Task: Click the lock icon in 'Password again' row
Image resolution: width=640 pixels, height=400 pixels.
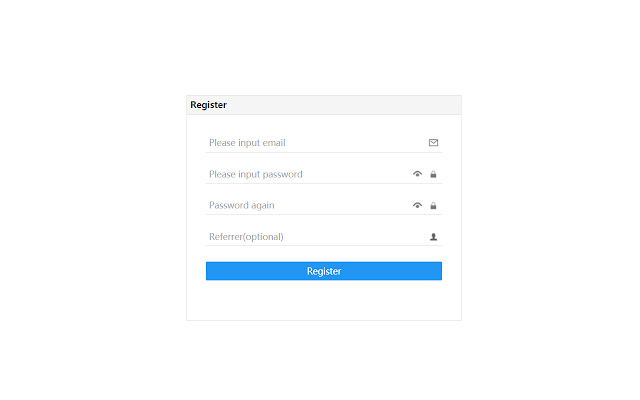Action: coord(433,206)
